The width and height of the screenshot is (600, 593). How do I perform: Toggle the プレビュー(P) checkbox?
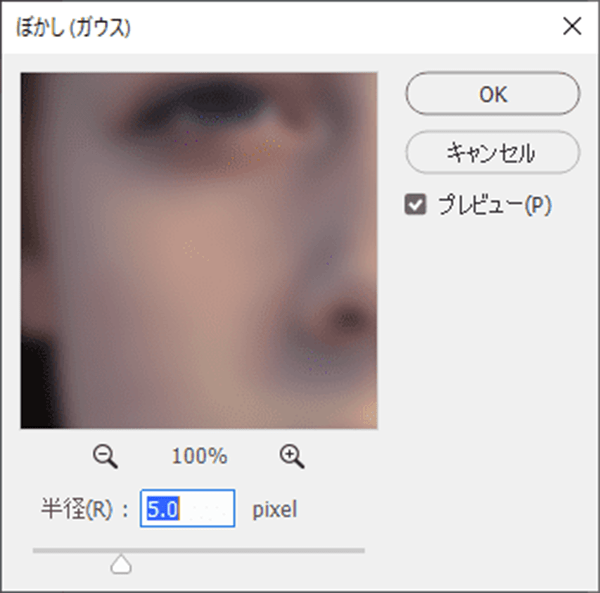click(415, 205)
